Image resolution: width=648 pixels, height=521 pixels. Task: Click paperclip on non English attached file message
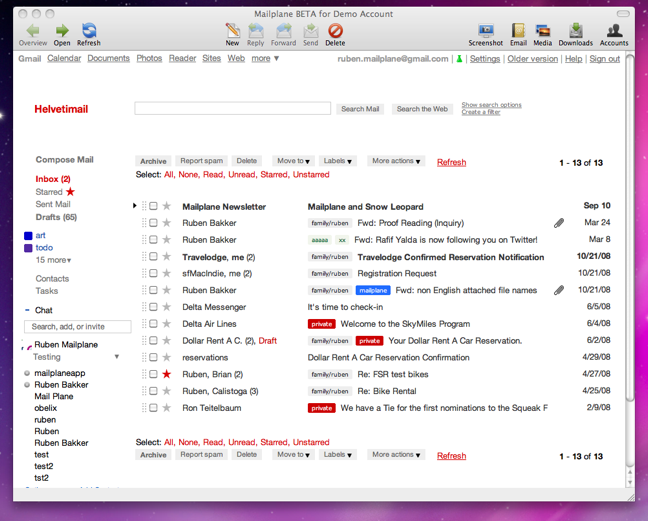click(559, 290)
